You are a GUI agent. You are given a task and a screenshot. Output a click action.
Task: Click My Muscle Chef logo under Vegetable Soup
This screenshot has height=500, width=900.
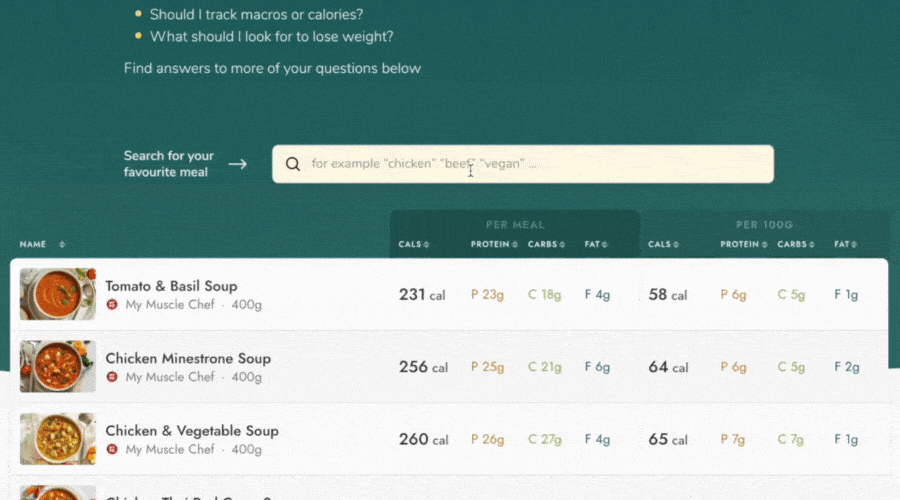[112, 449]
